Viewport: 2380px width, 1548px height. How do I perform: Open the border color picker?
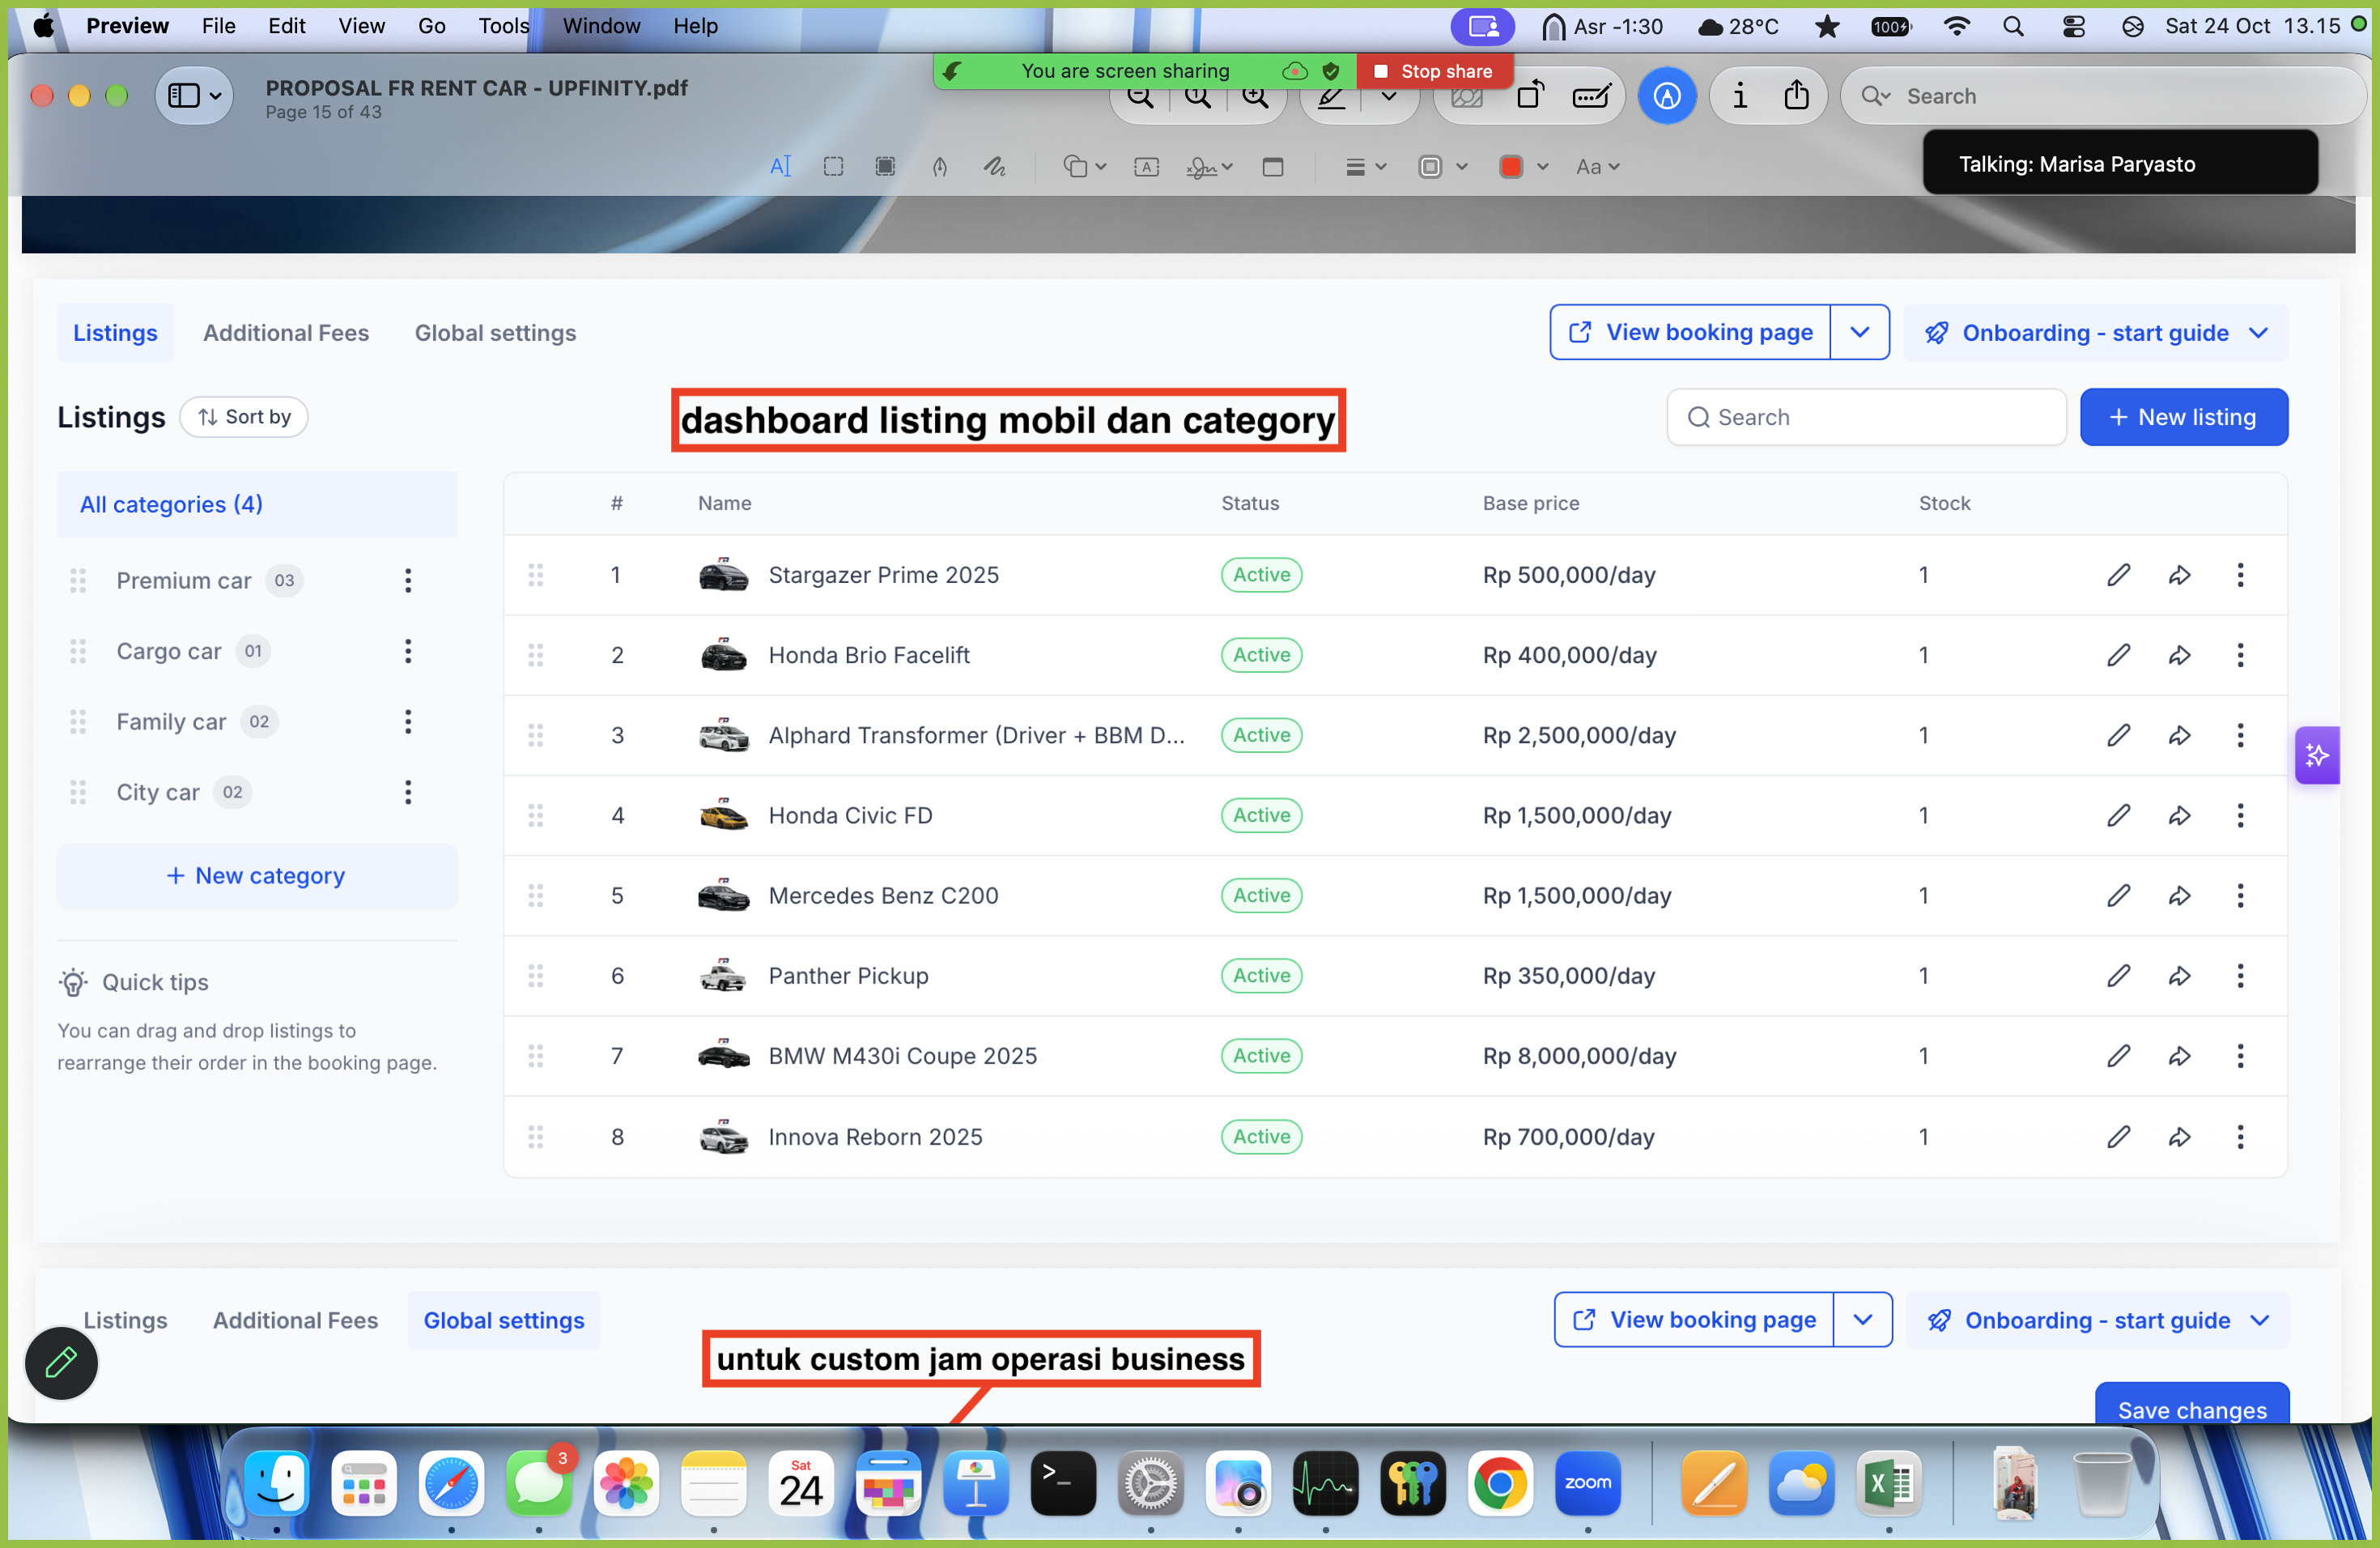[1442, 167]
